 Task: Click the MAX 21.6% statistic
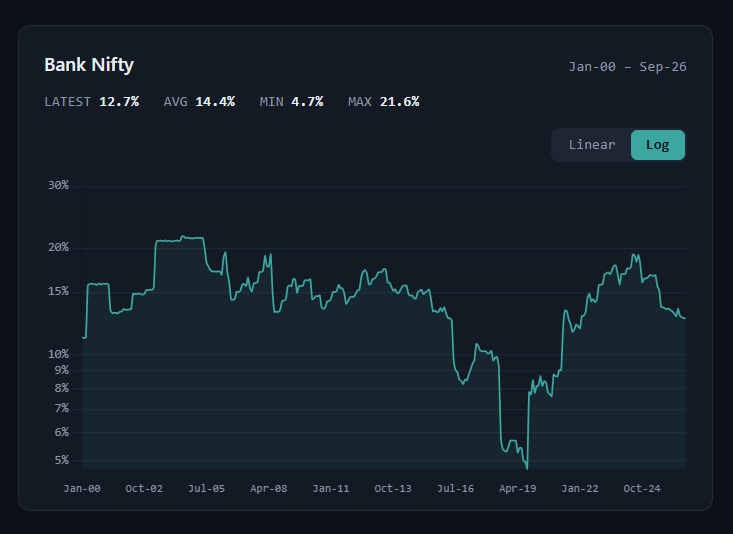pos(383,101)
